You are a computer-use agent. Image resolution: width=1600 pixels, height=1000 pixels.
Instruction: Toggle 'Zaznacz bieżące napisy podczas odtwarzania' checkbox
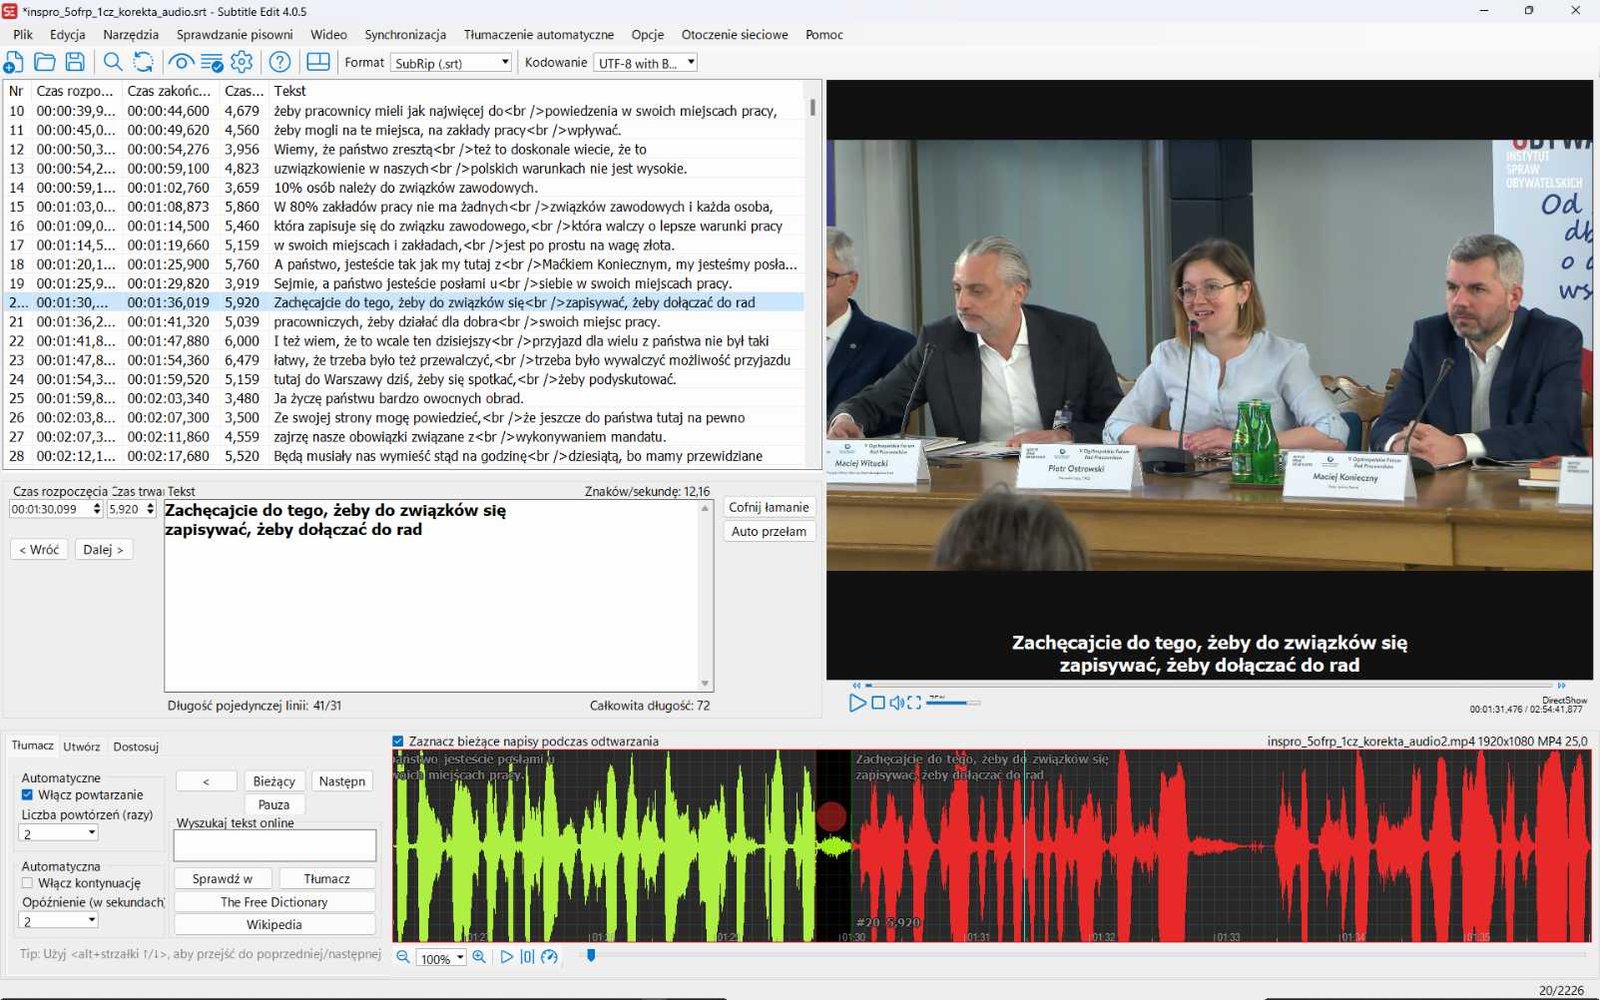[x=398, y=741]
